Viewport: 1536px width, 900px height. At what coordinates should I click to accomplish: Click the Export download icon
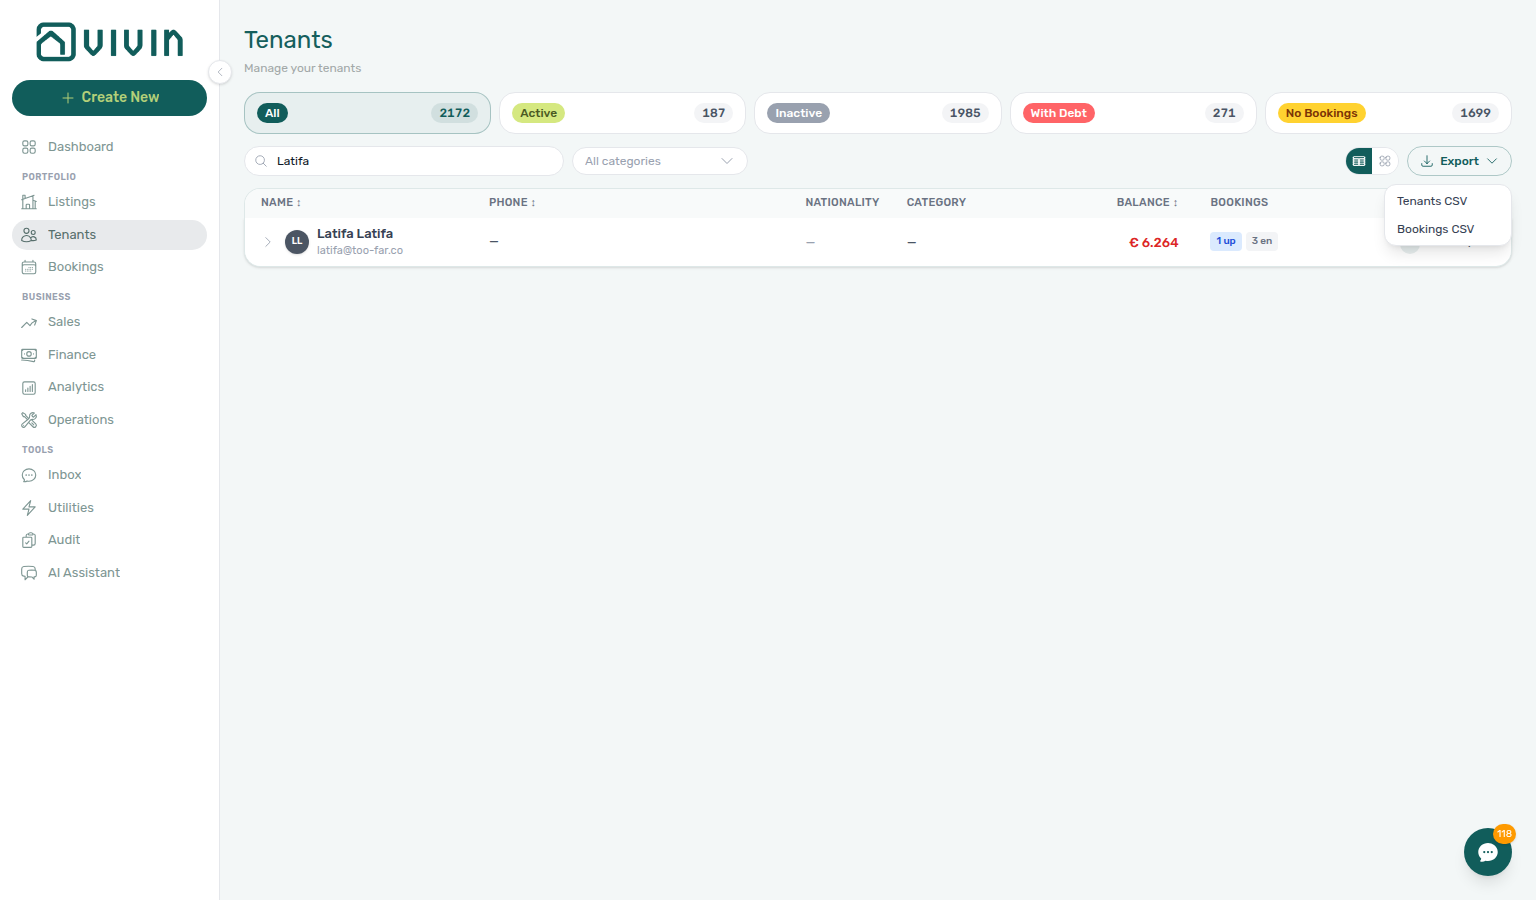[x=1427, y=161]
